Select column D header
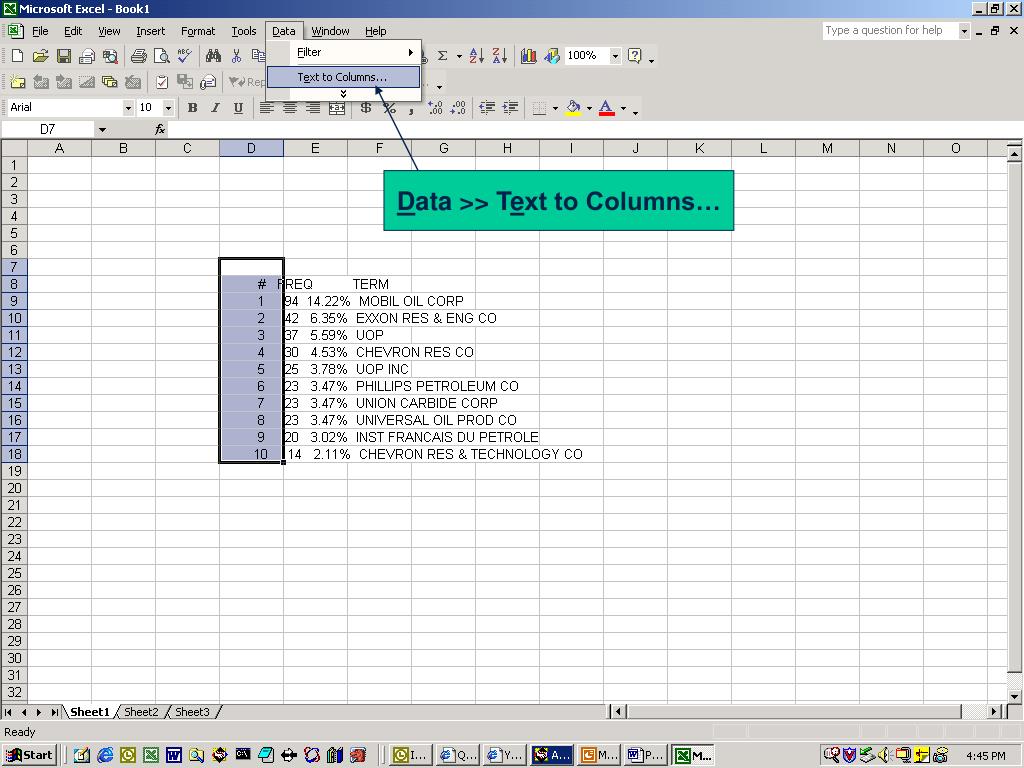The width and height of the screenshot is (1024, 768). [x=251, y=148]
